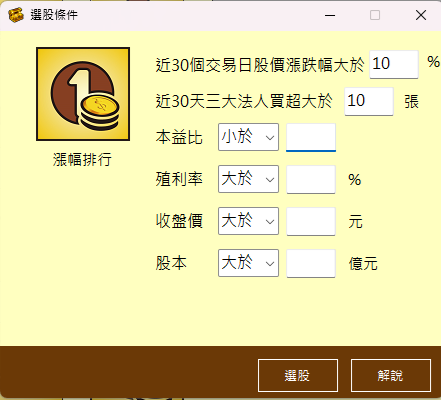Open the 殖利率 comparison dropdown
This screenshot has width=441, height=400.
248,179
